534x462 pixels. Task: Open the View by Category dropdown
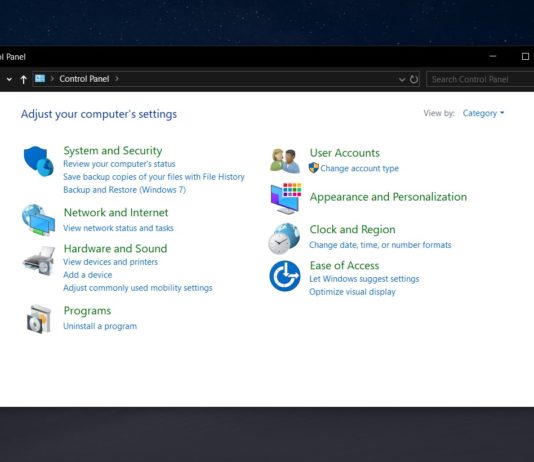tap(483, 113)
